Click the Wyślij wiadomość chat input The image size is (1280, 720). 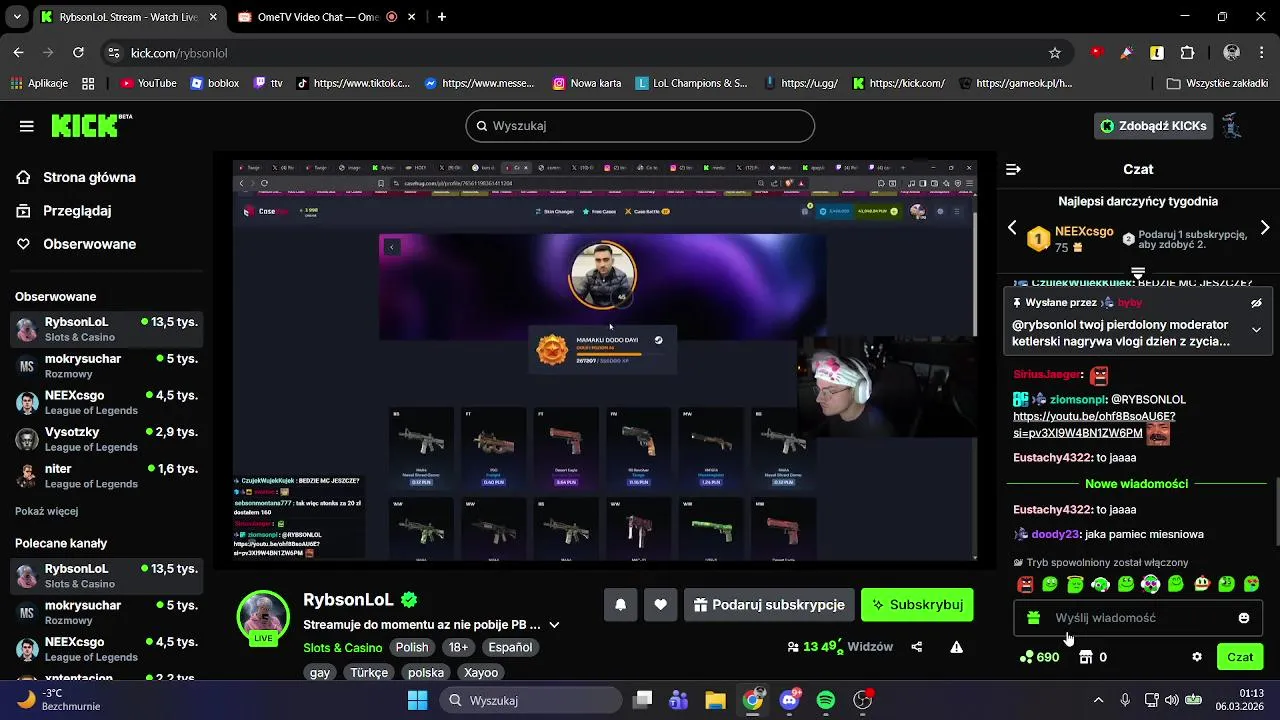[1138, 618]
